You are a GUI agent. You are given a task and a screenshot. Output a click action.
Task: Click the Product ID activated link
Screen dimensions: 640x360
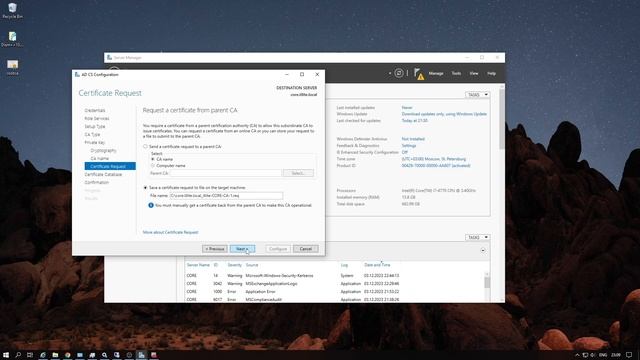tap(436, 166)
